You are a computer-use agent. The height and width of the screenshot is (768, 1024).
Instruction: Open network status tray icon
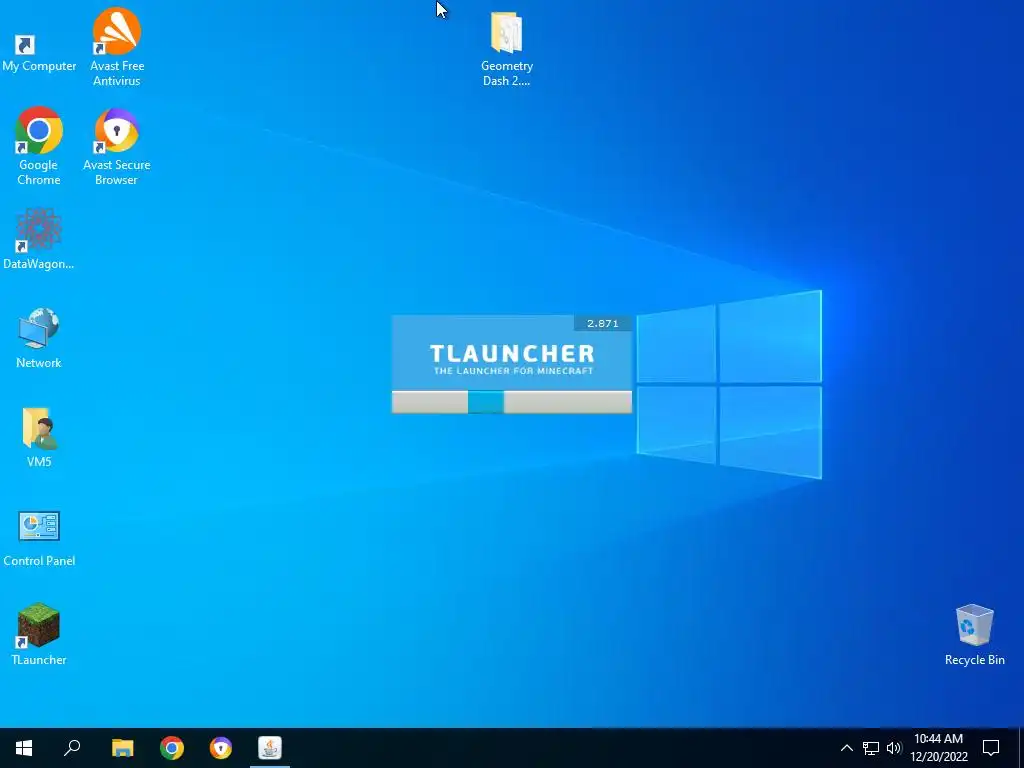point(871,748)
